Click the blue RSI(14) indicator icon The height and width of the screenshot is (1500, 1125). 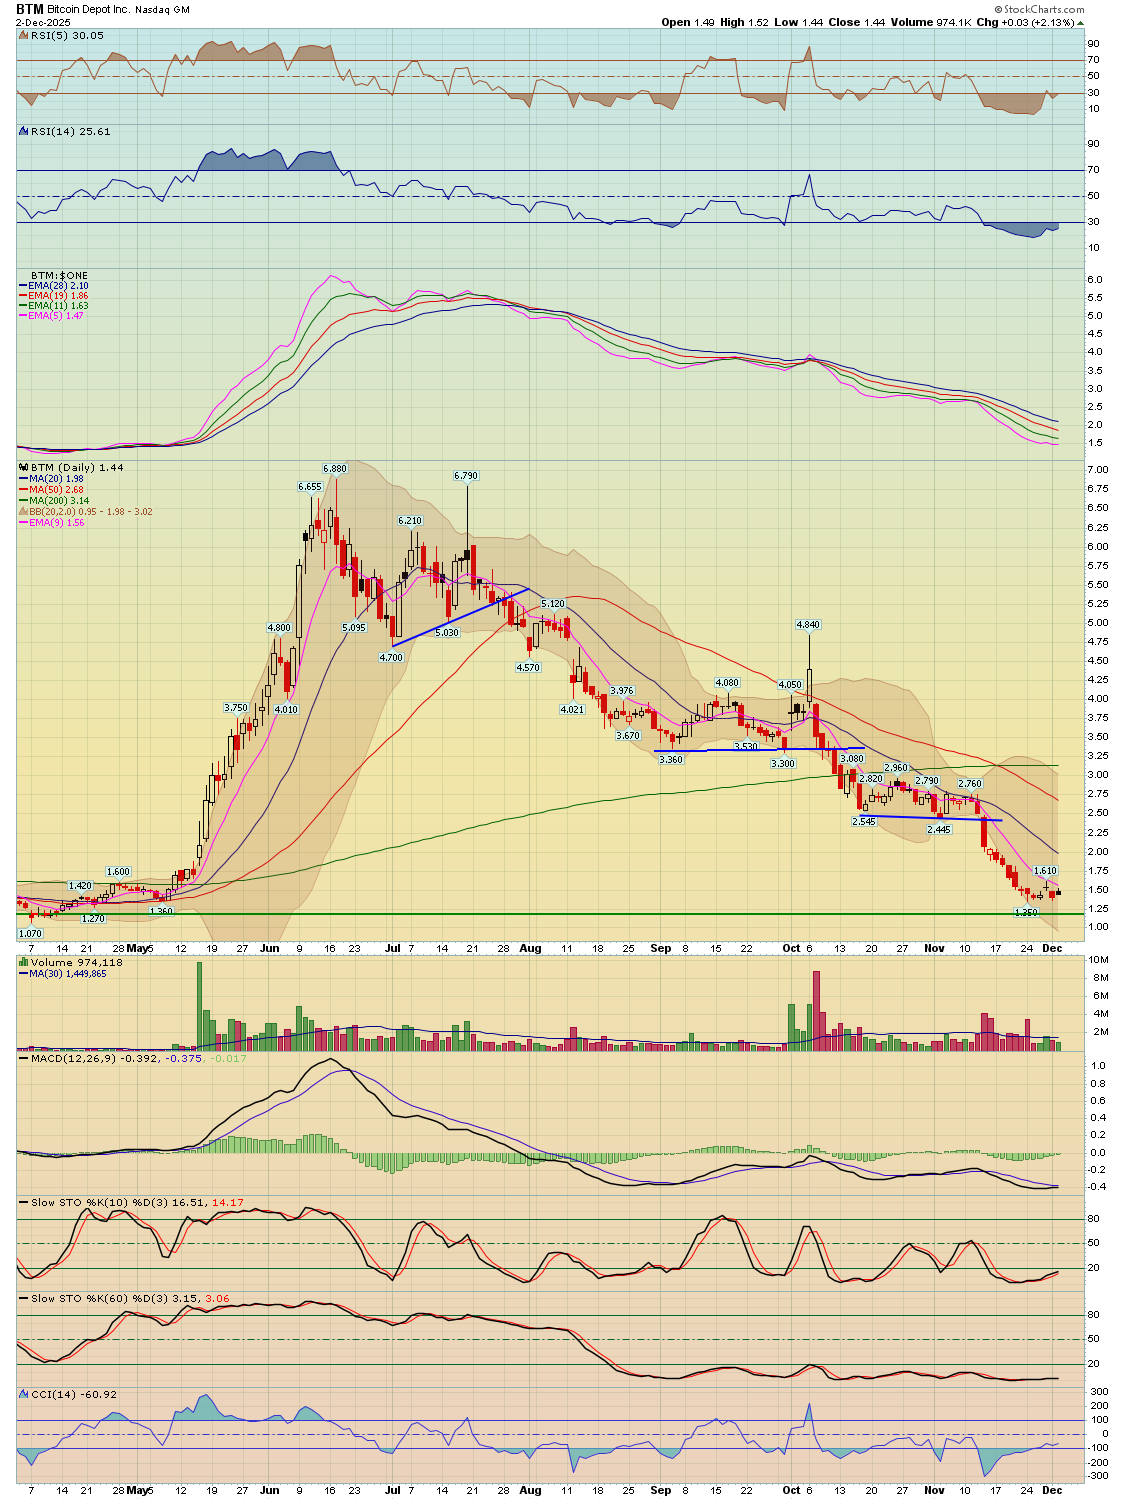[x=24, y=131]
